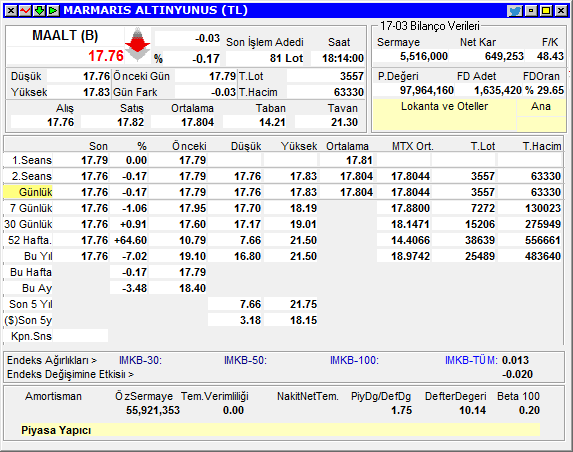Click the Lokanta ve Oteller sector field
Image resolution: width=573 pixels, height=452 pixels.
pyautogui.click(x=444, y=114)
